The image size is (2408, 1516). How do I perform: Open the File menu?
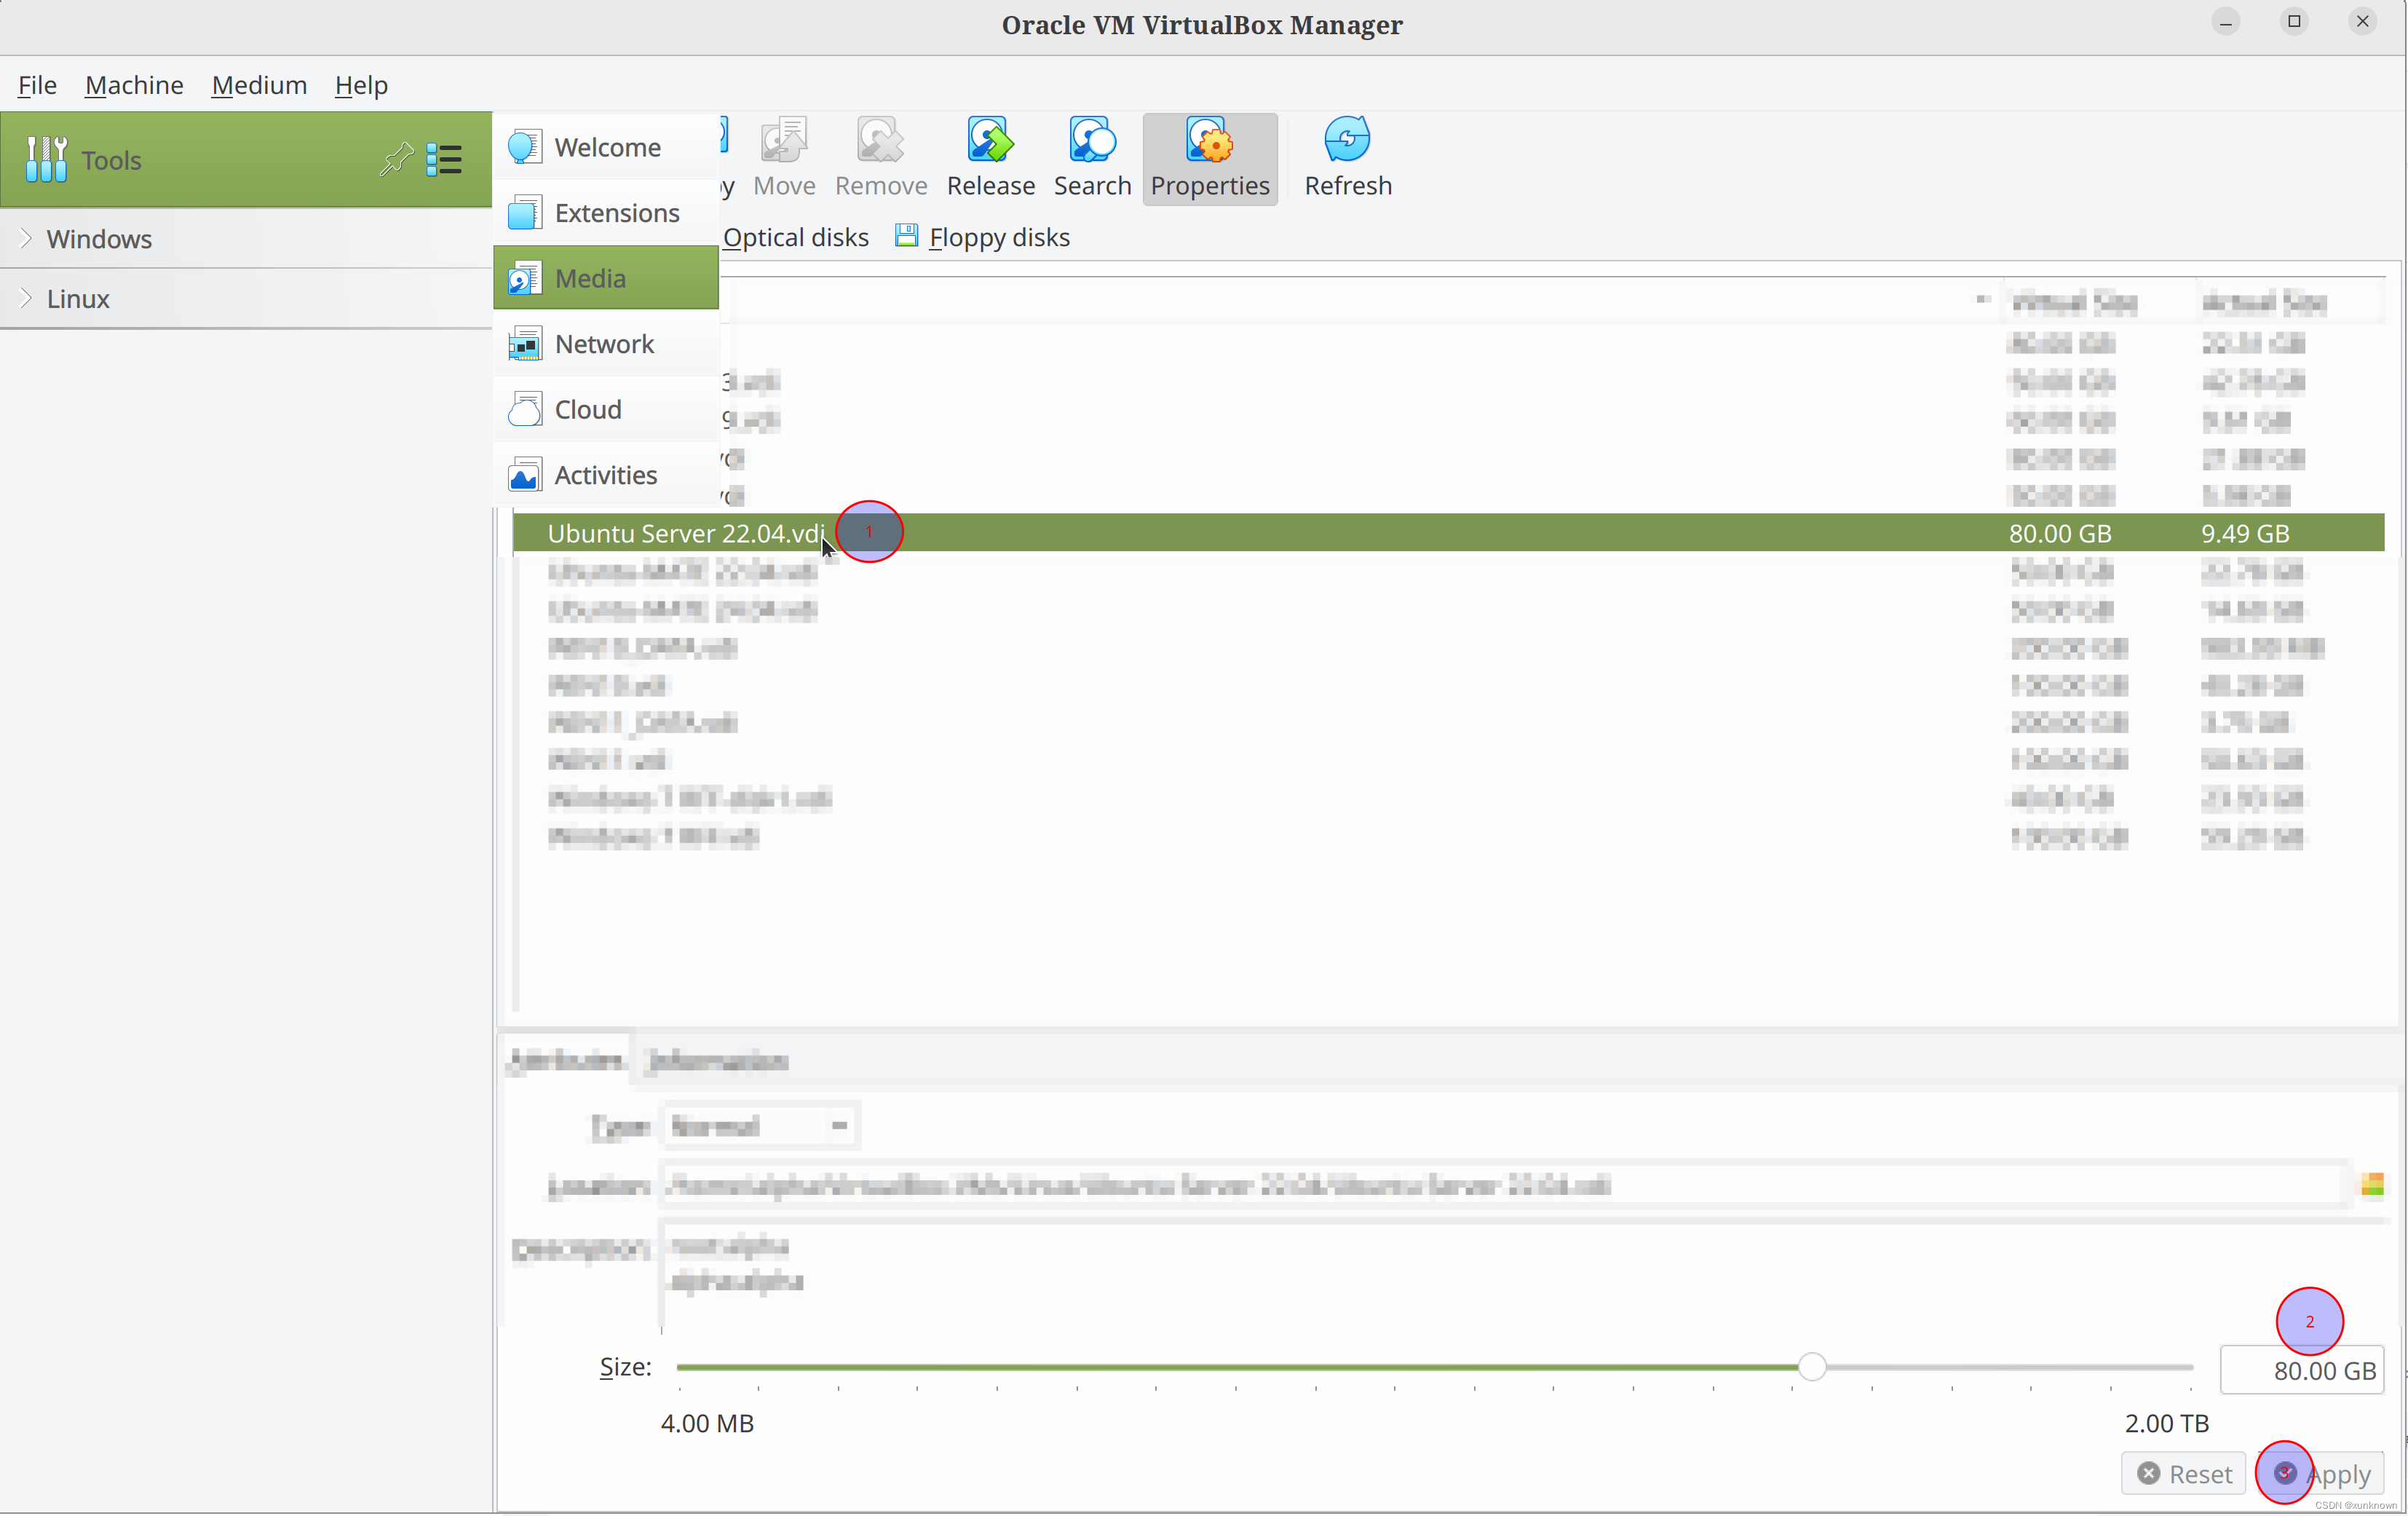tap(37, 85)
